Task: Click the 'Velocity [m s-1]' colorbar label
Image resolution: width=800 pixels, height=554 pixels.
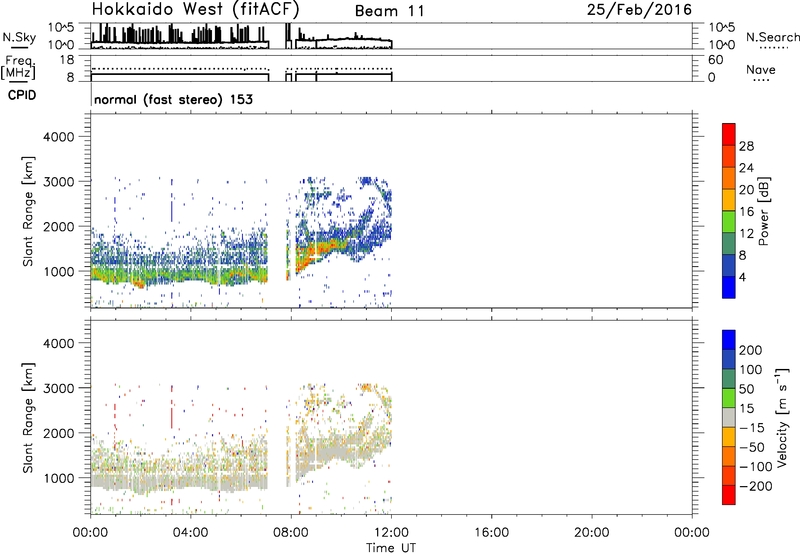Action: pyautogui.click(x=782, y=417)
